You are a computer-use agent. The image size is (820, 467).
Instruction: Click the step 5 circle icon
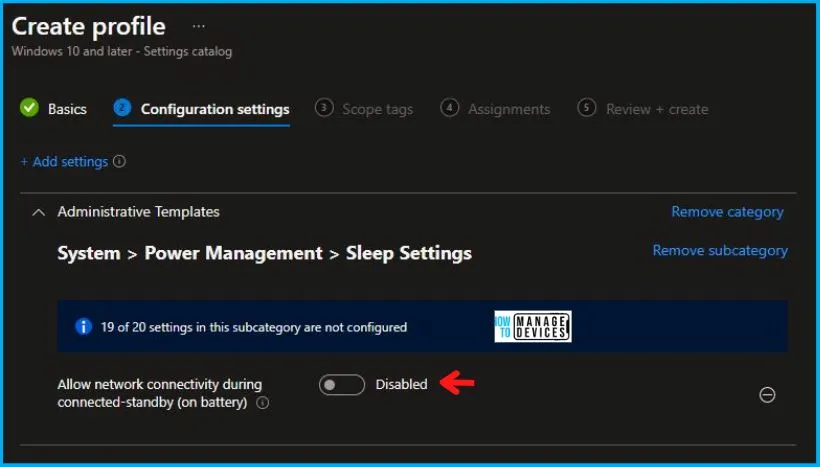[x=587, y=108]
